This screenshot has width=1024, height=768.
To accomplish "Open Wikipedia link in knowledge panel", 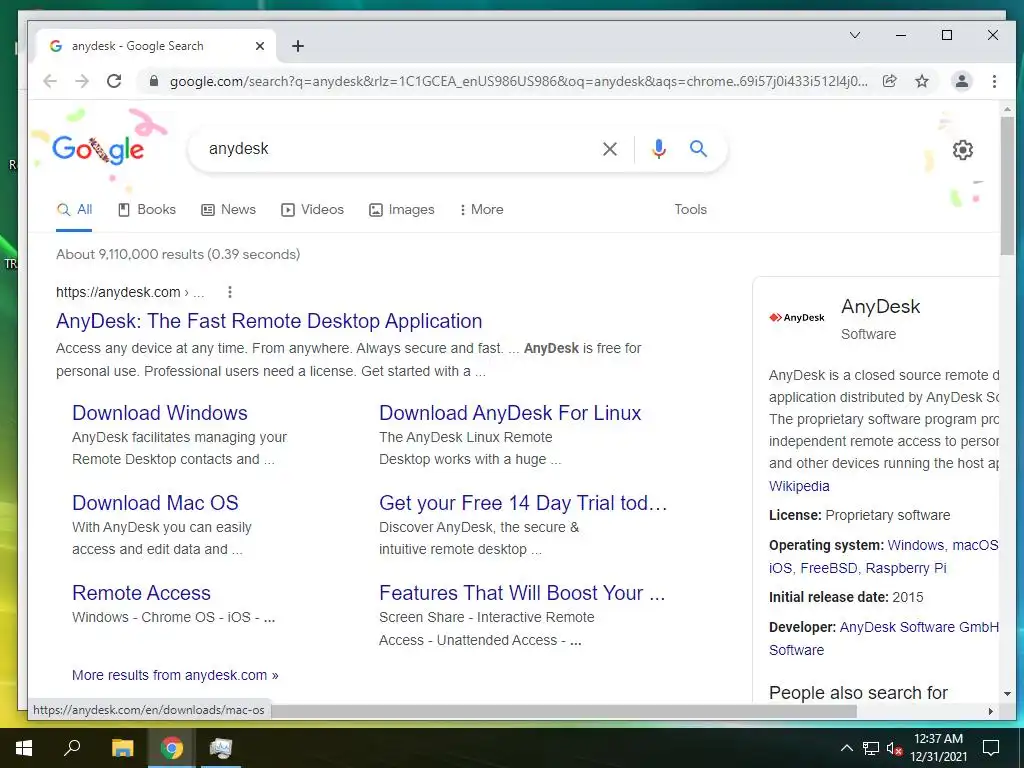I will (x=799, y=486).
